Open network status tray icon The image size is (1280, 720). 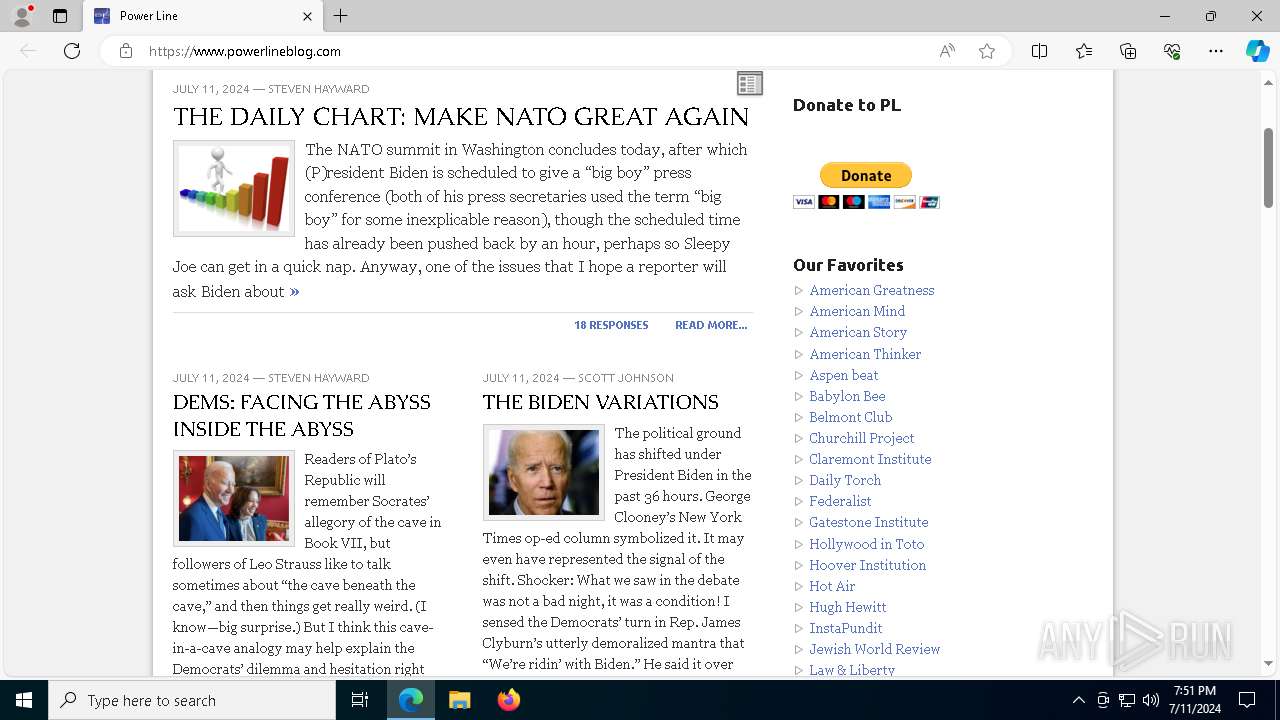(x=1127, y=700)
